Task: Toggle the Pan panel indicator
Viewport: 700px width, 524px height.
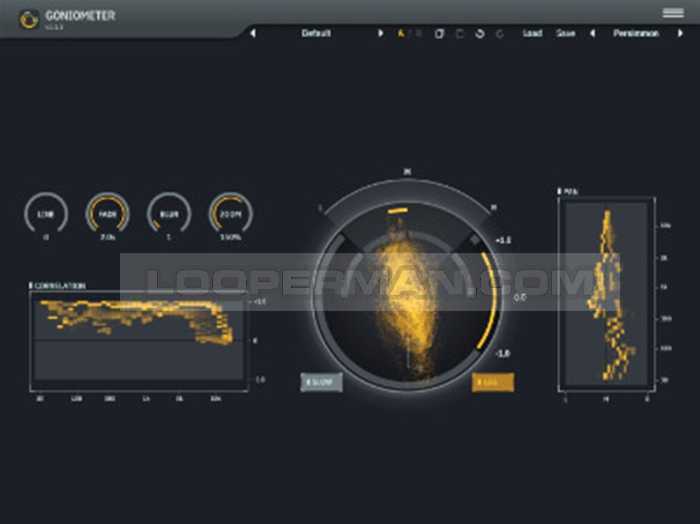Action: [560, 190]
